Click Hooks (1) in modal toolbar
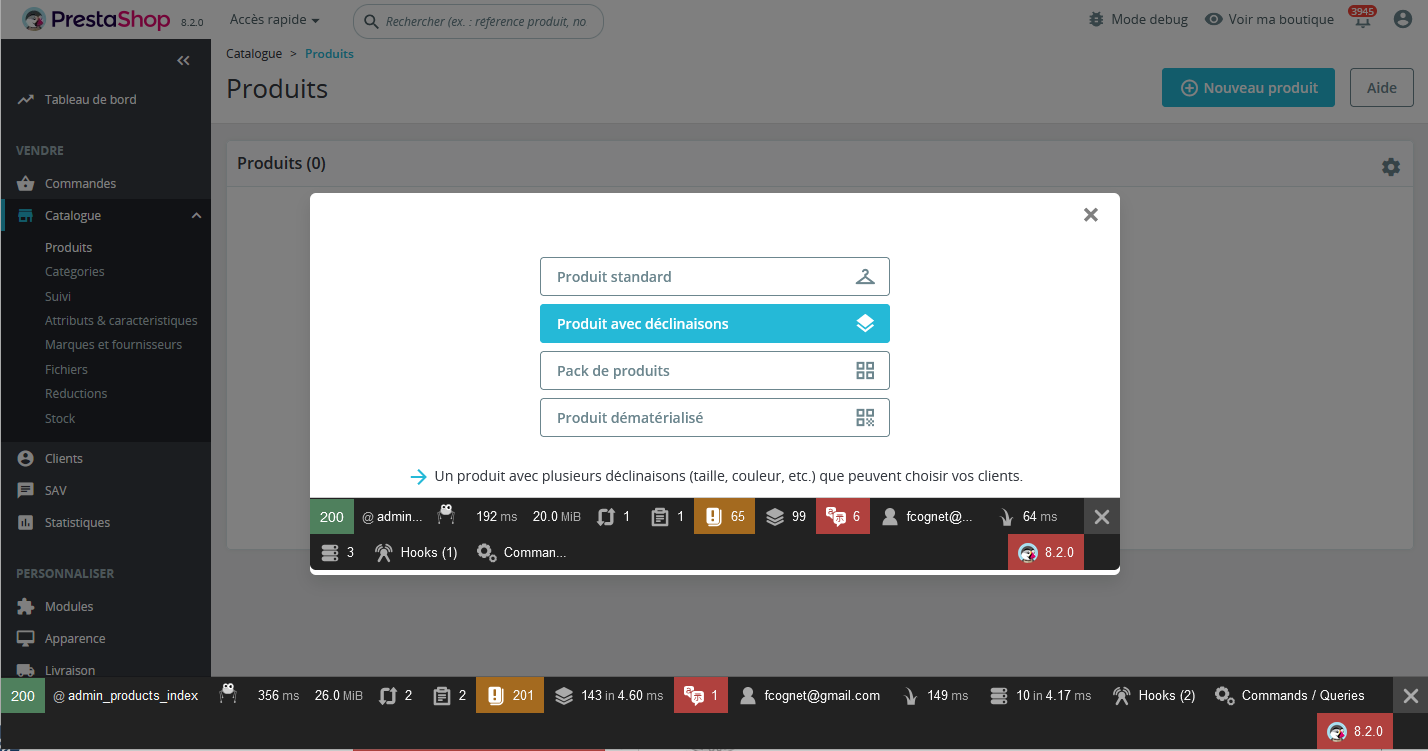 tap(415, 552)
